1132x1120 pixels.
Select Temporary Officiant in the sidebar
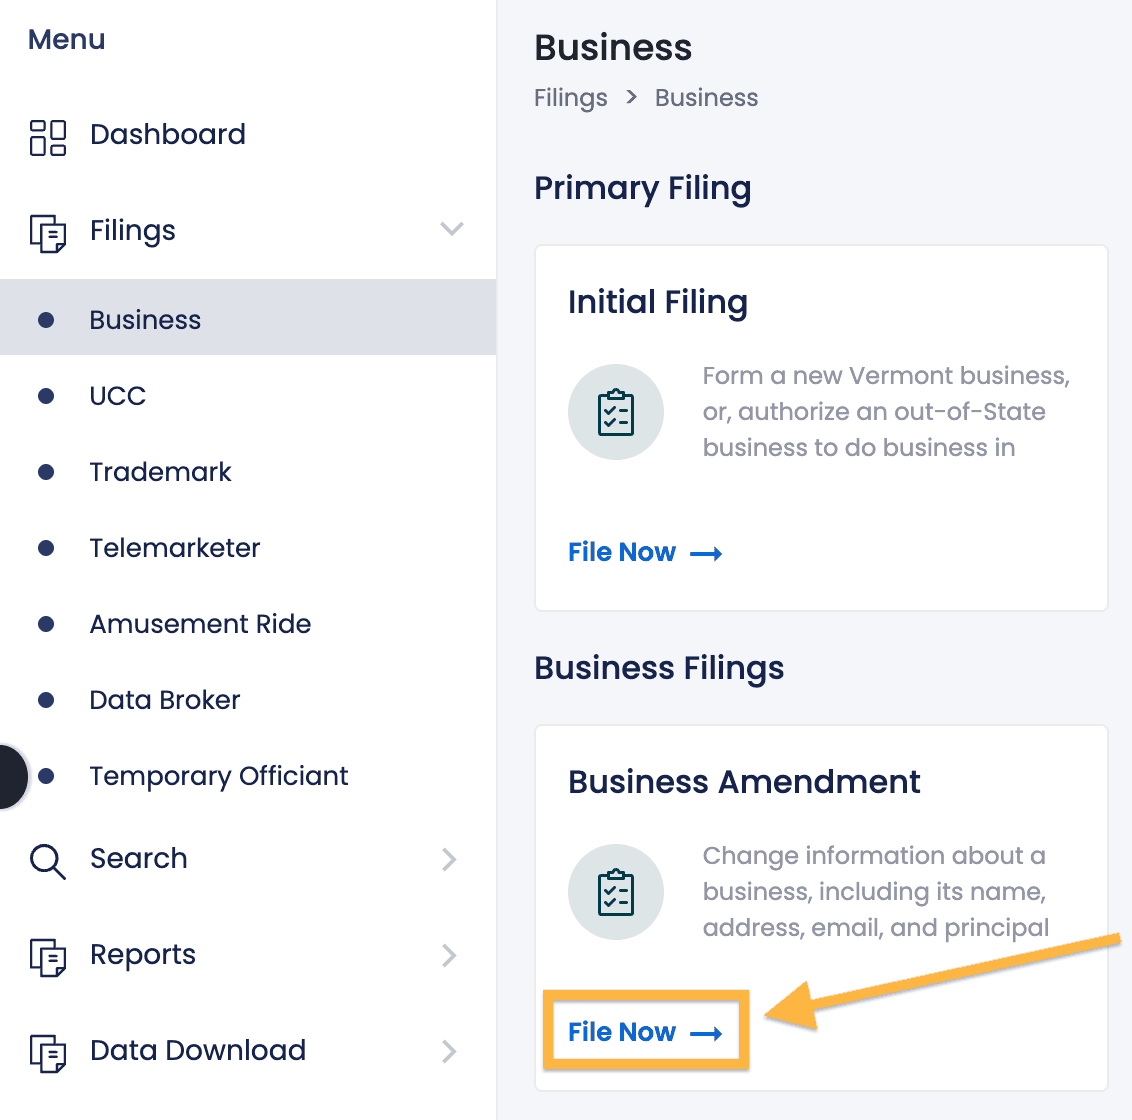(218, 775)
